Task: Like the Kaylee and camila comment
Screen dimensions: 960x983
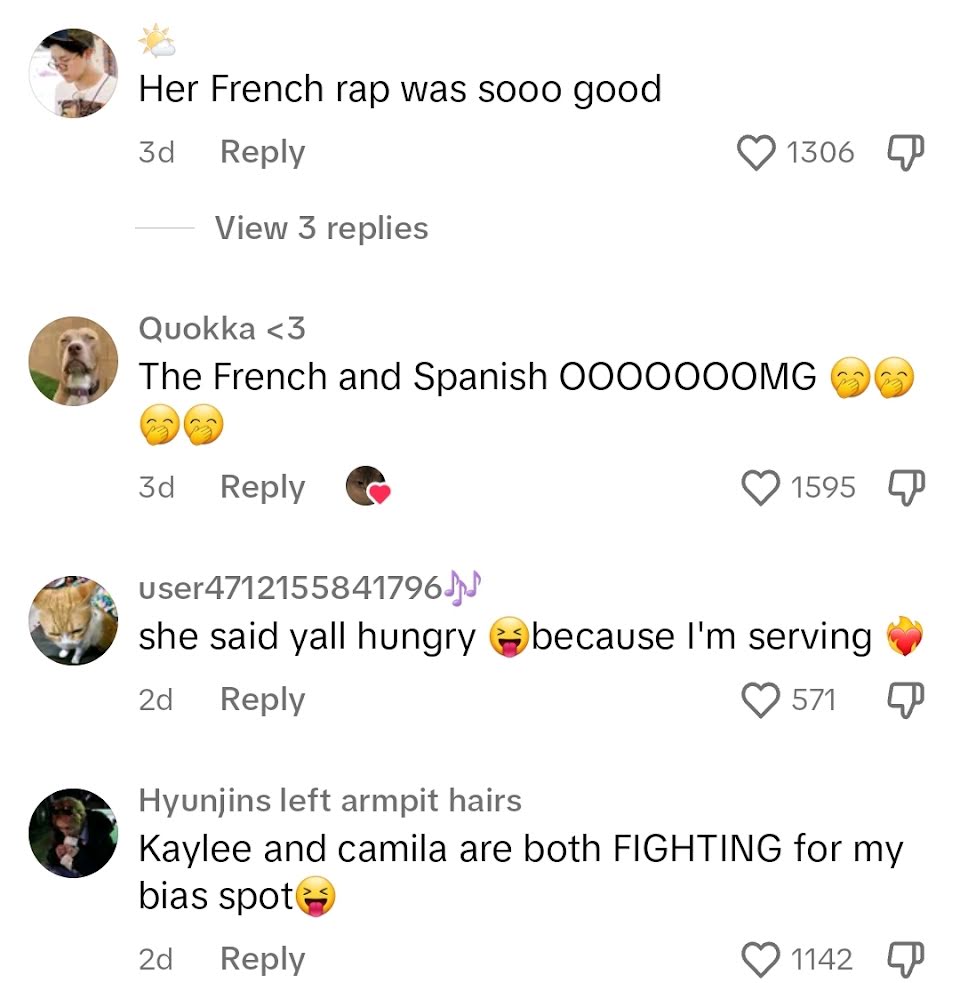Action: 761,959
